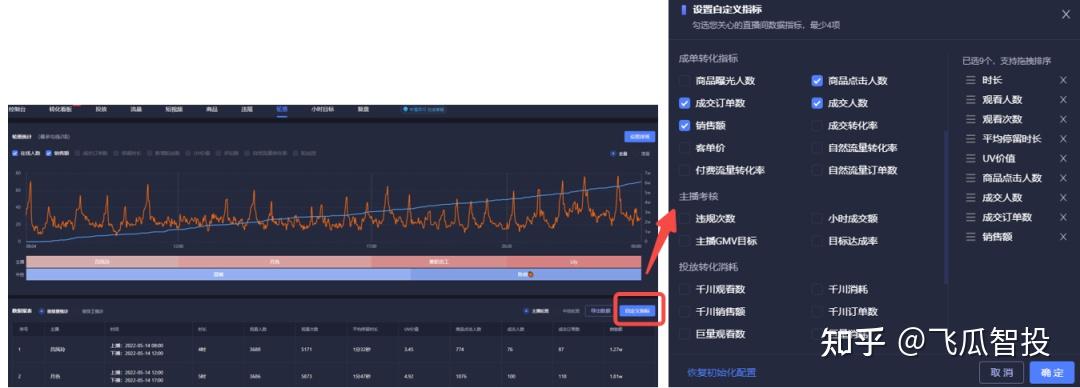Remove 成交人数 from the selected list
Image resolution: width=1080 pixels, height=388 pixels.
(1063, 198)
